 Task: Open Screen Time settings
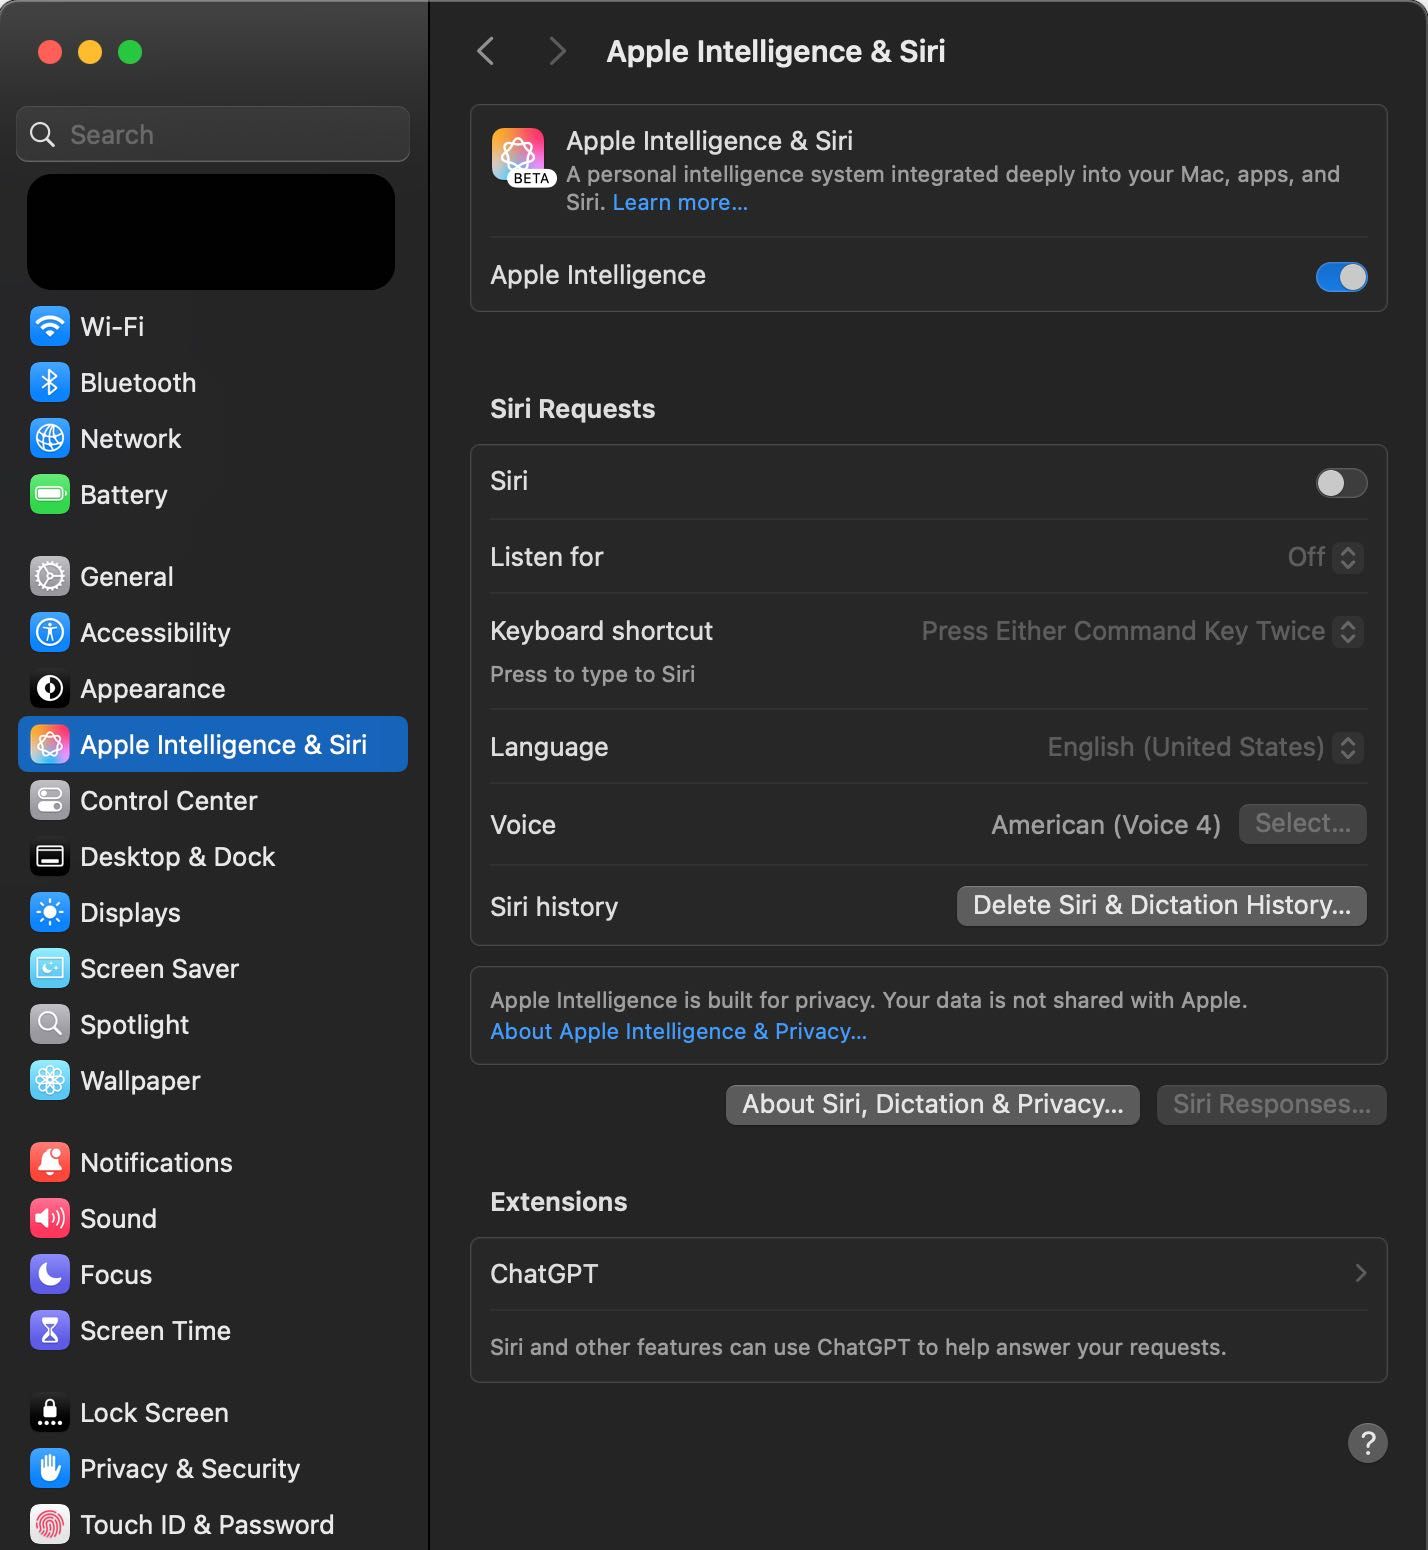click(x=212, y=1330)
